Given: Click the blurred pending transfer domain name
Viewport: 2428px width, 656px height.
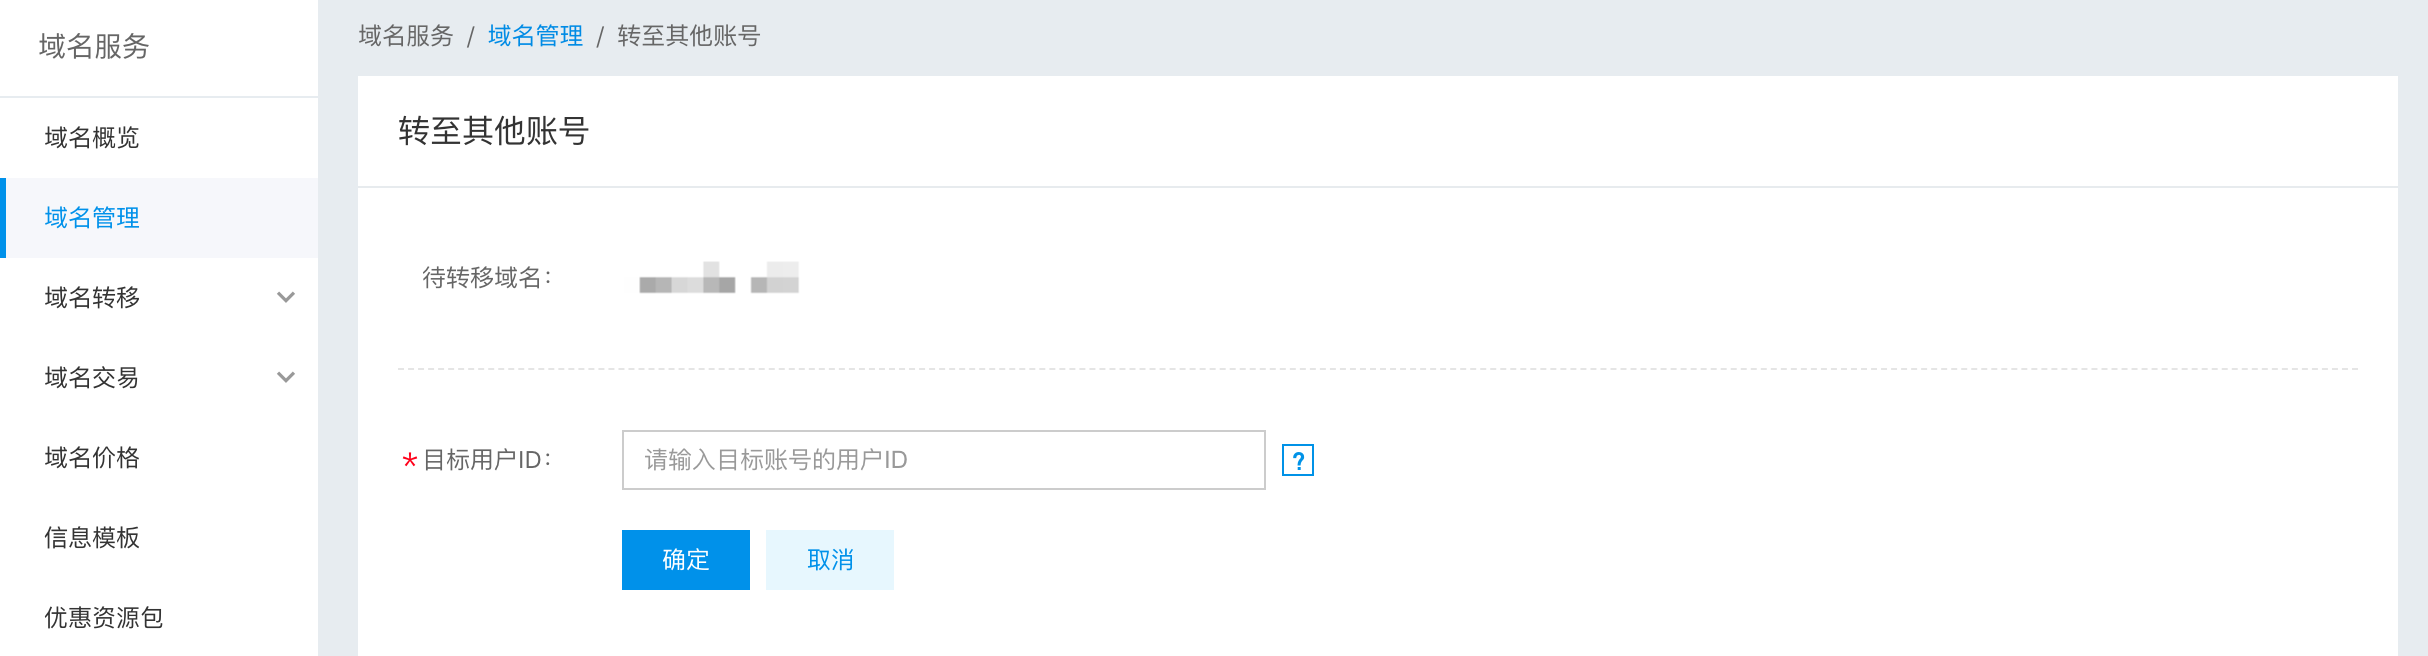Looking at the screenshot, I should 718,277.
